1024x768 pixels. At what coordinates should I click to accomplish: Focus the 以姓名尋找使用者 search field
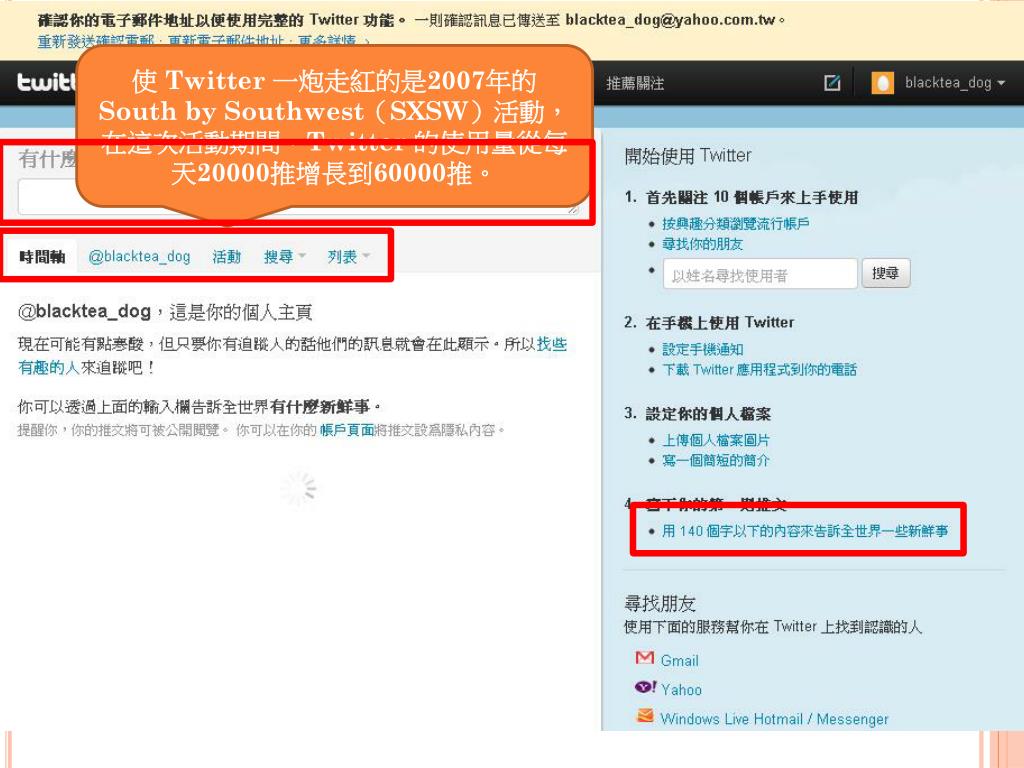(x=760, y=274)
